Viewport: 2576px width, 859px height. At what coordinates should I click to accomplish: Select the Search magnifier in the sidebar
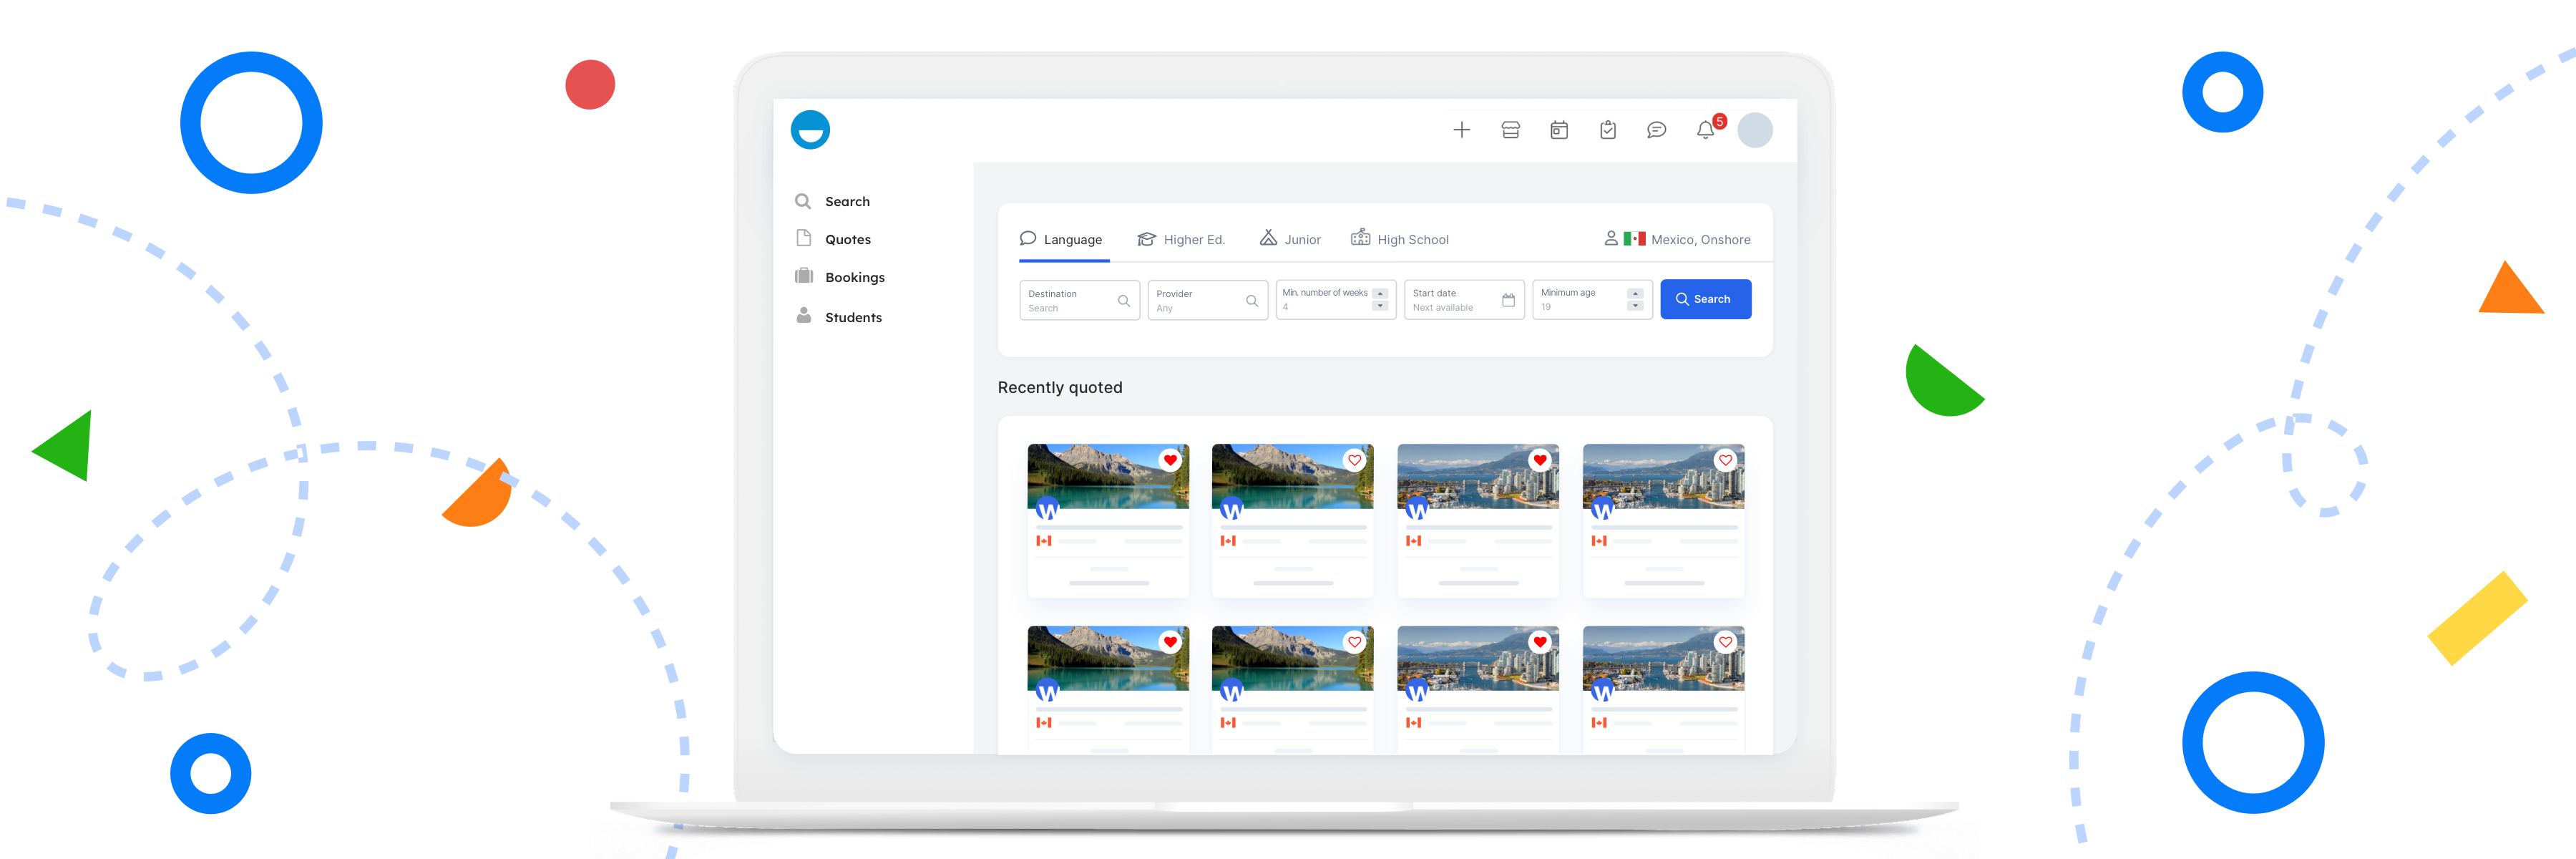803,201
